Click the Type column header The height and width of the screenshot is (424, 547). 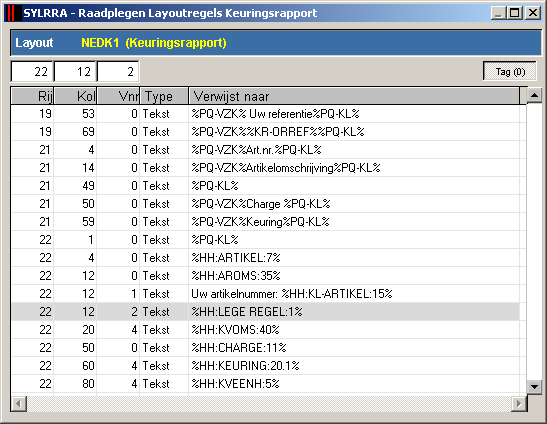coord(164,96)
